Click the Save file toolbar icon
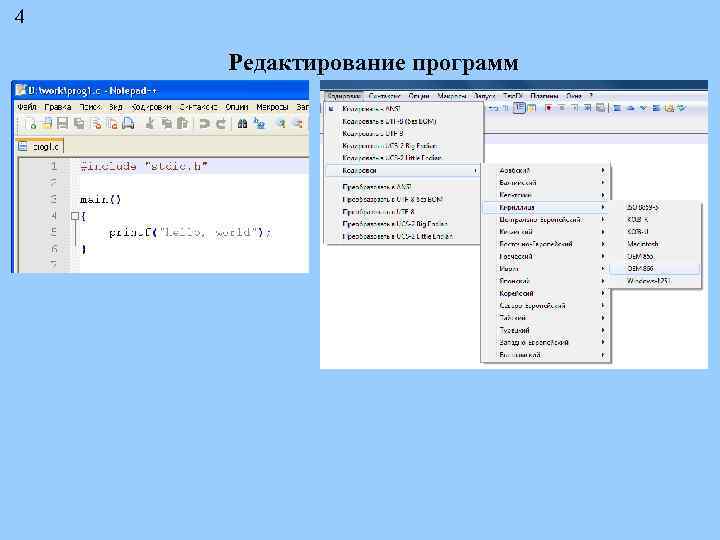Viewport: 720px width, 540px height. click(x=62, y=123)
